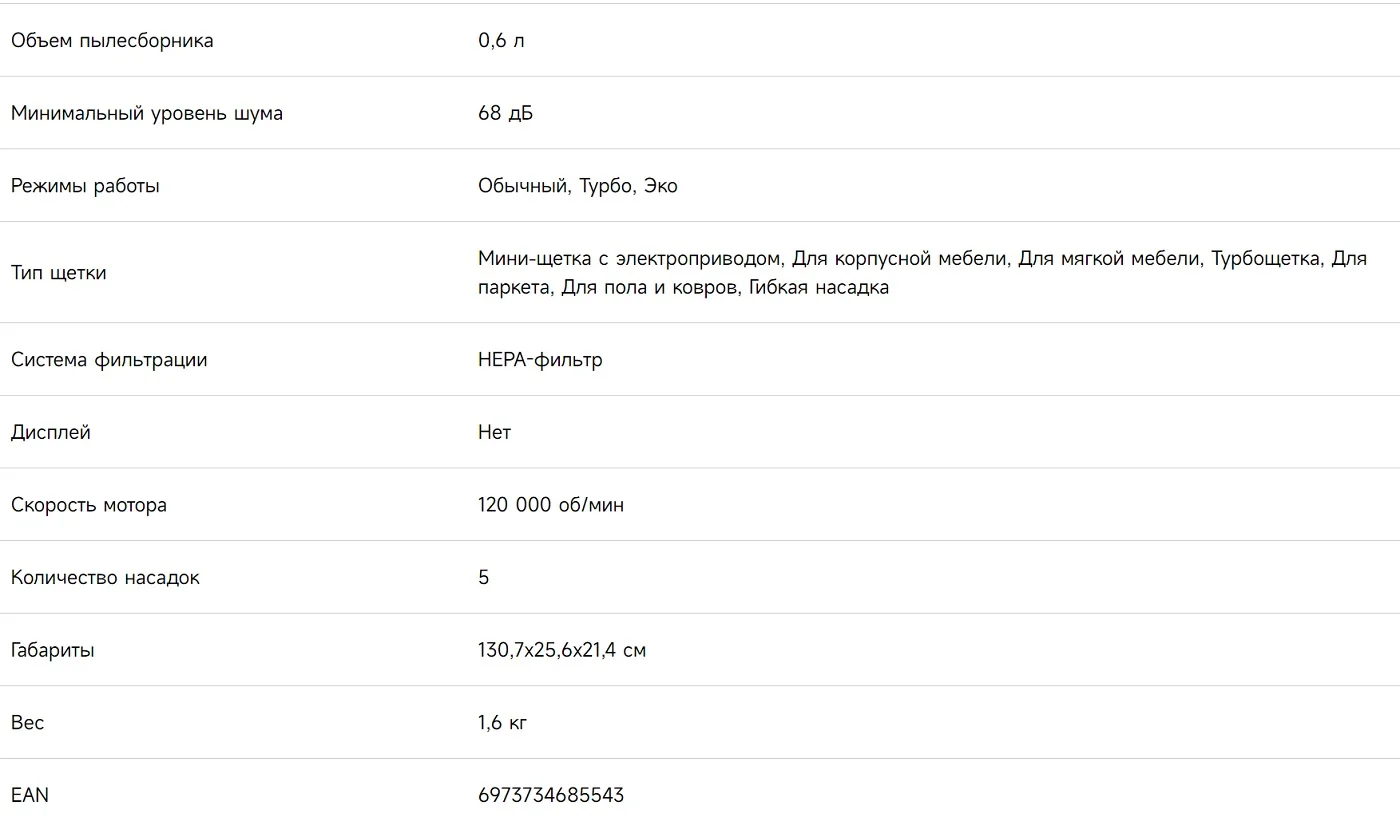Select the 'Нет' display value

tap(494, 432)
